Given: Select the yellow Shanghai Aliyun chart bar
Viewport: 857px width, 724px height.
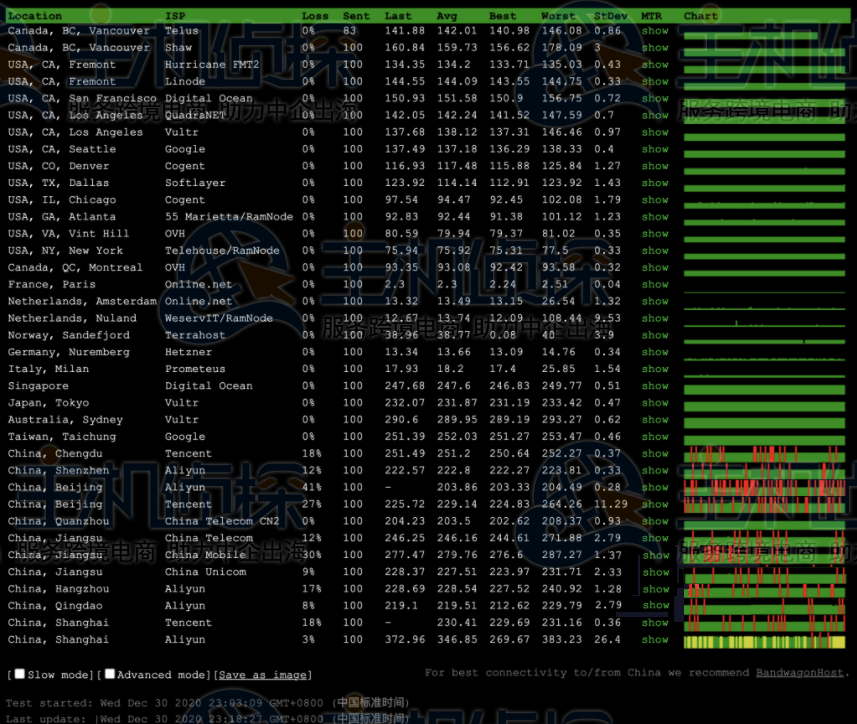Looking at the screenshot, I should click(x=766, y=641).
